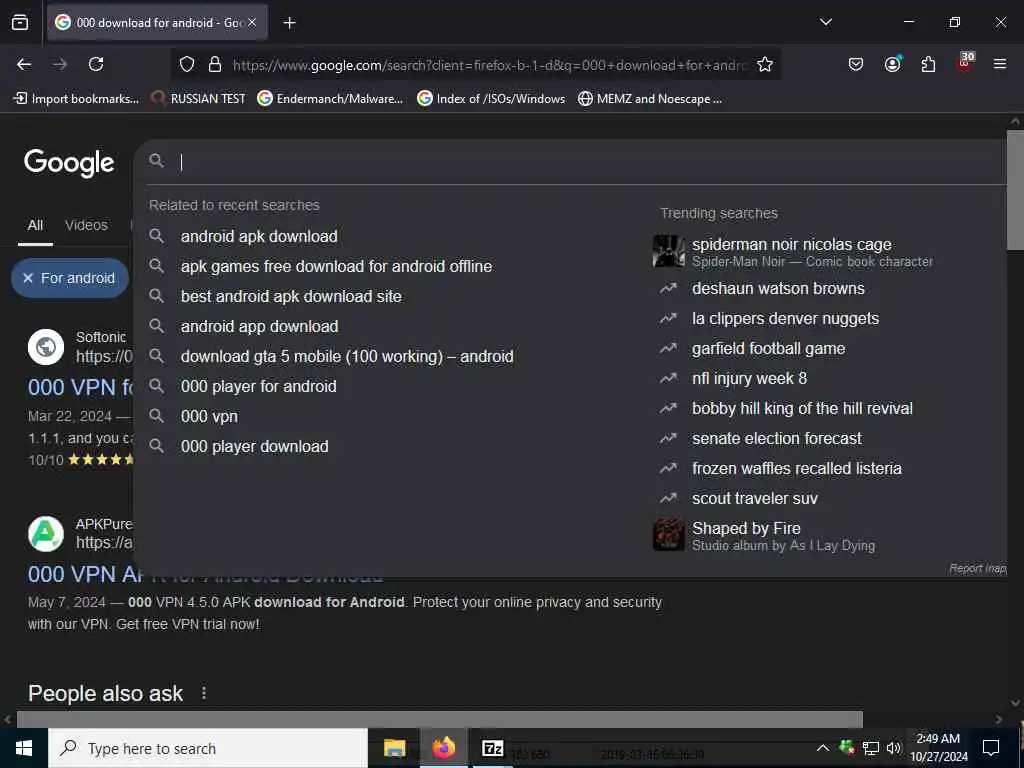Close the '000 download for android' tab
Viewport: 1024px width, 768px height.
click(x=252, y=22)
